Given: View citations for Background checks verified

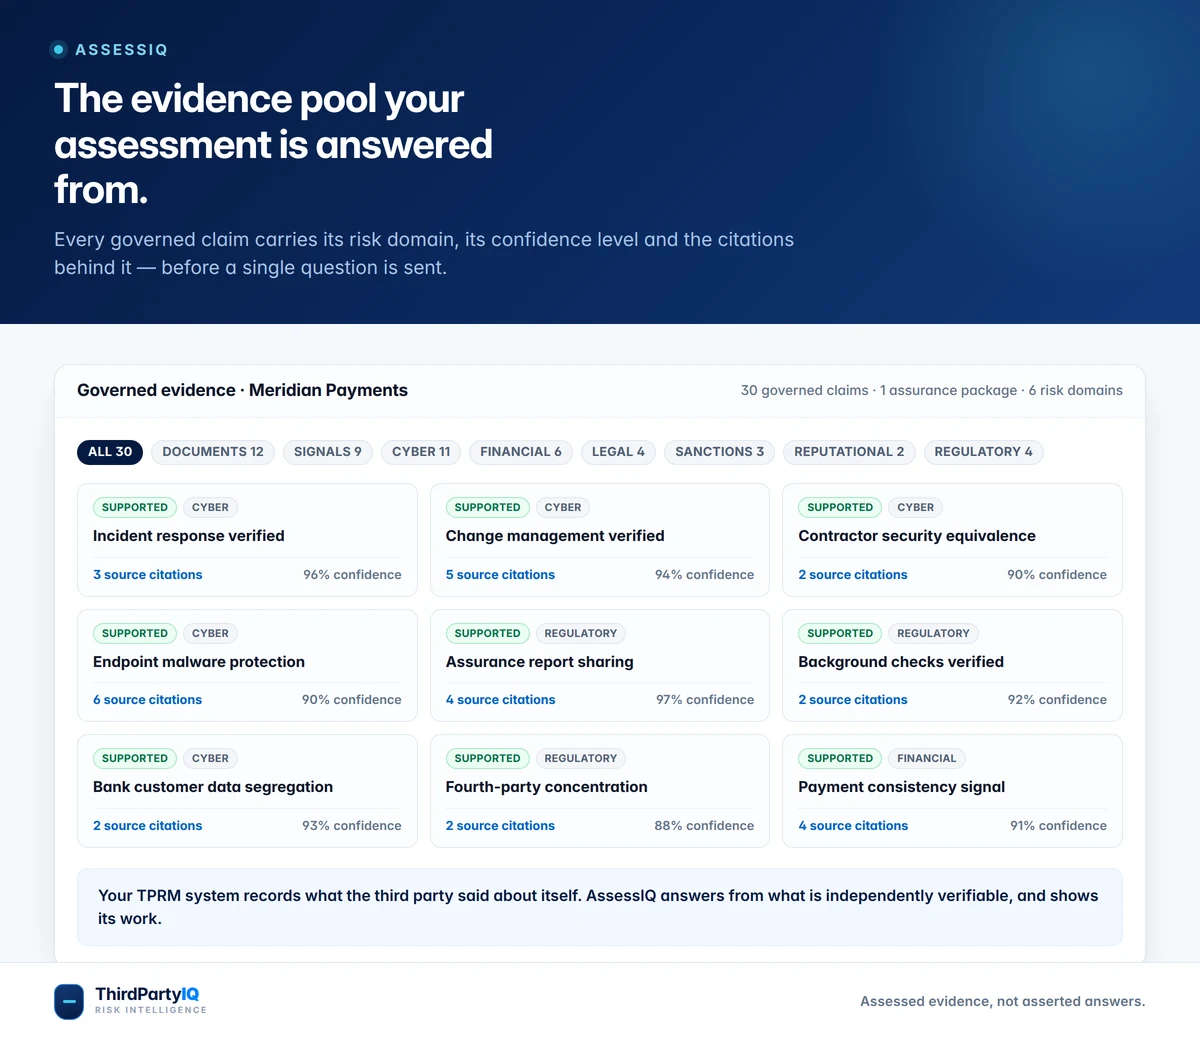Looking at the screenshot, I should [853, 700].
